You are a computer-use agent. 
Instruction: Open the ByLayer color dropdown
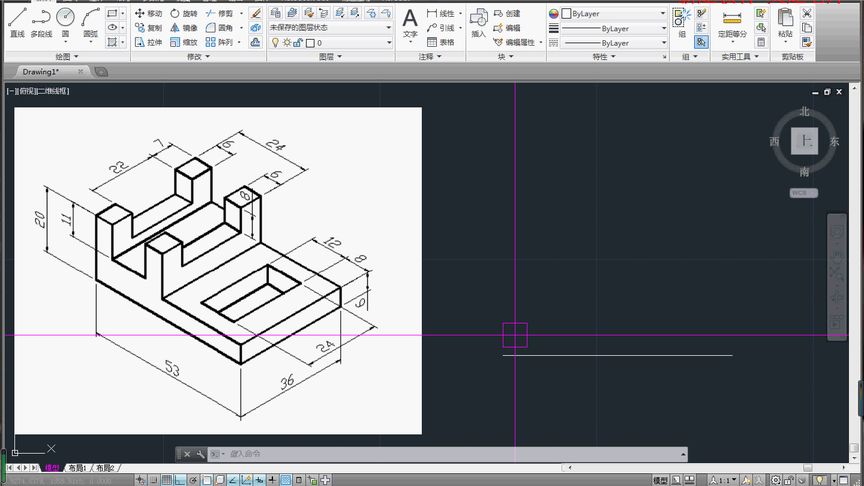pyautogui.click(x=614, y=13)
